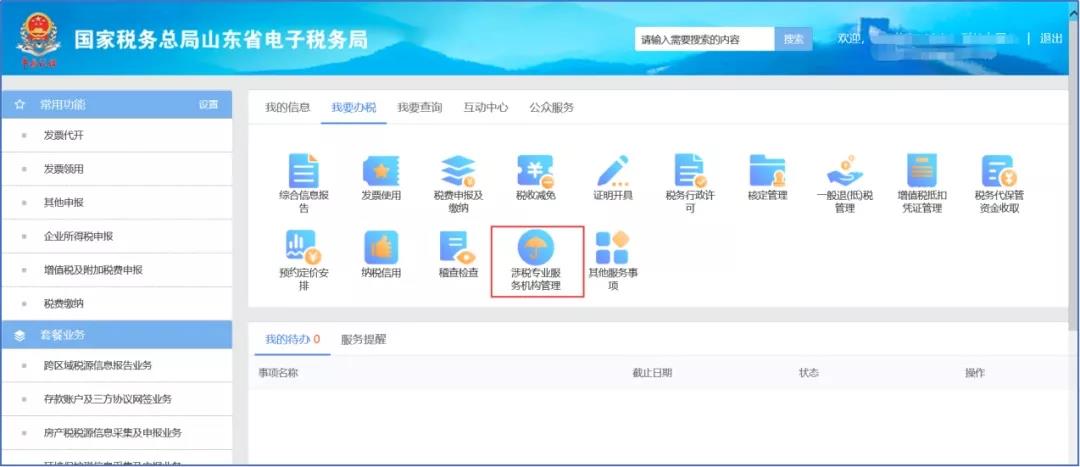Open 一般退(抵)税管理 icon
1080x467 pixels.
click(844, 171)
